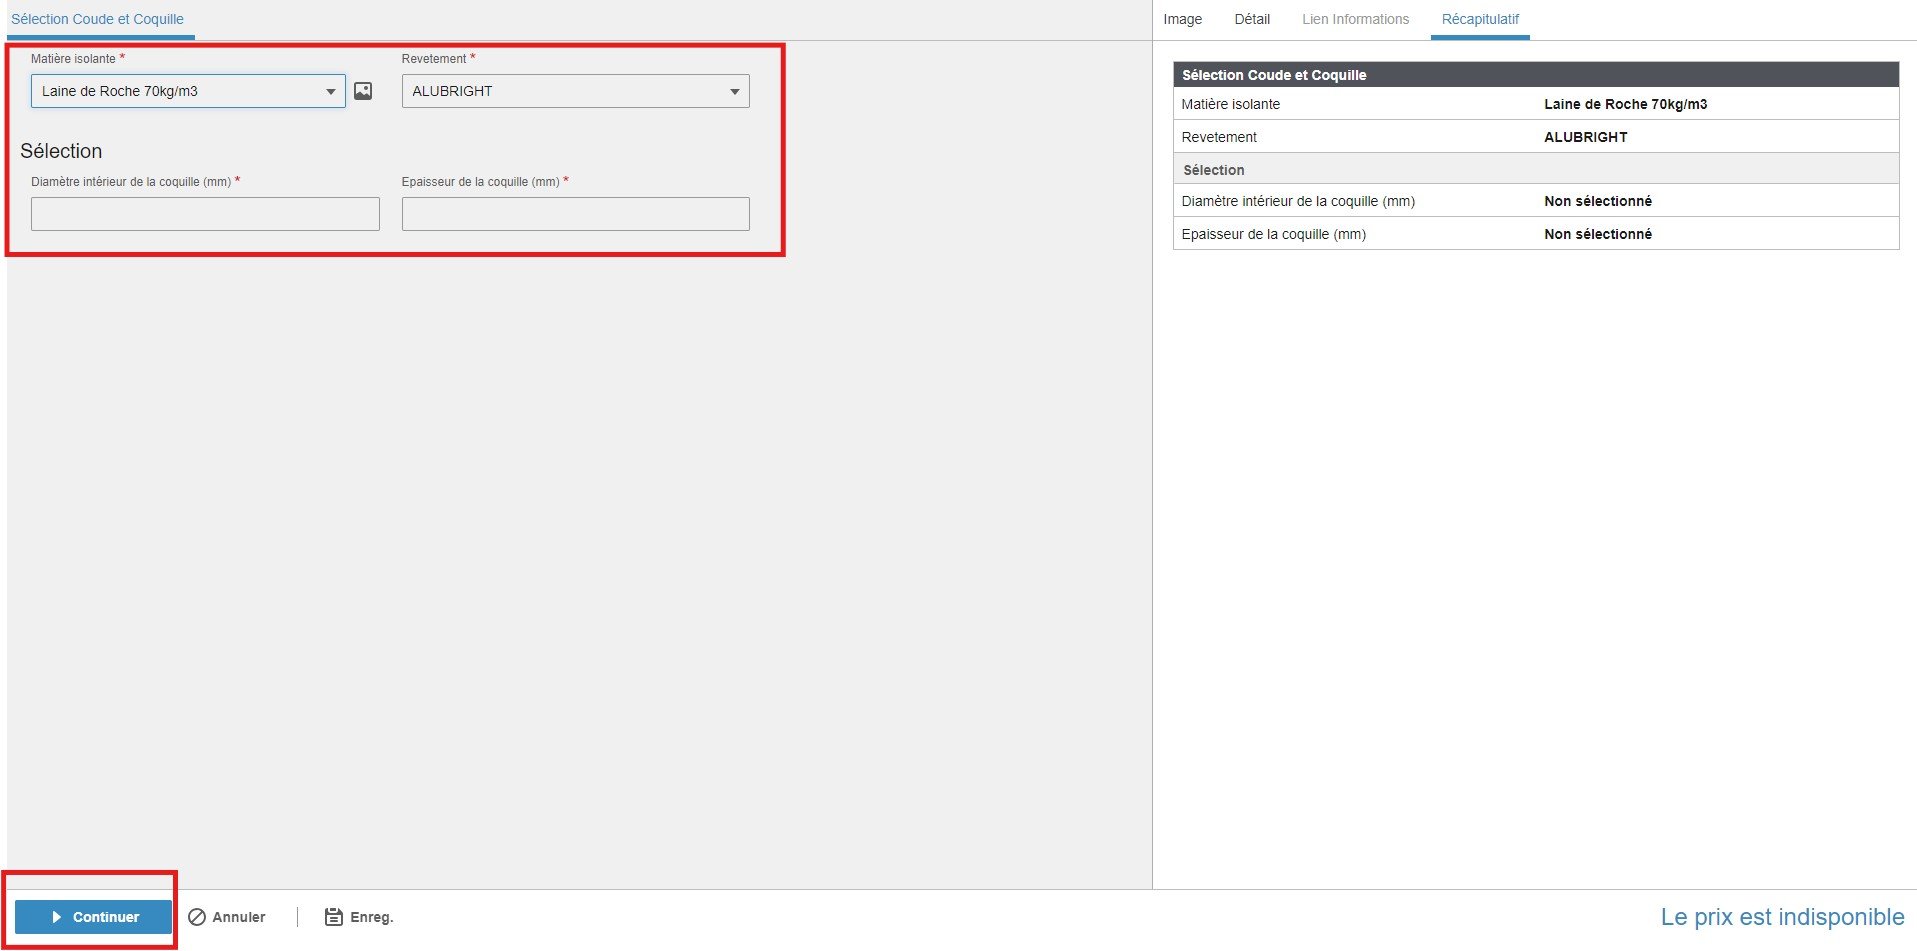Click the Diamètre intérieur de la coquille field

[204, 213]
